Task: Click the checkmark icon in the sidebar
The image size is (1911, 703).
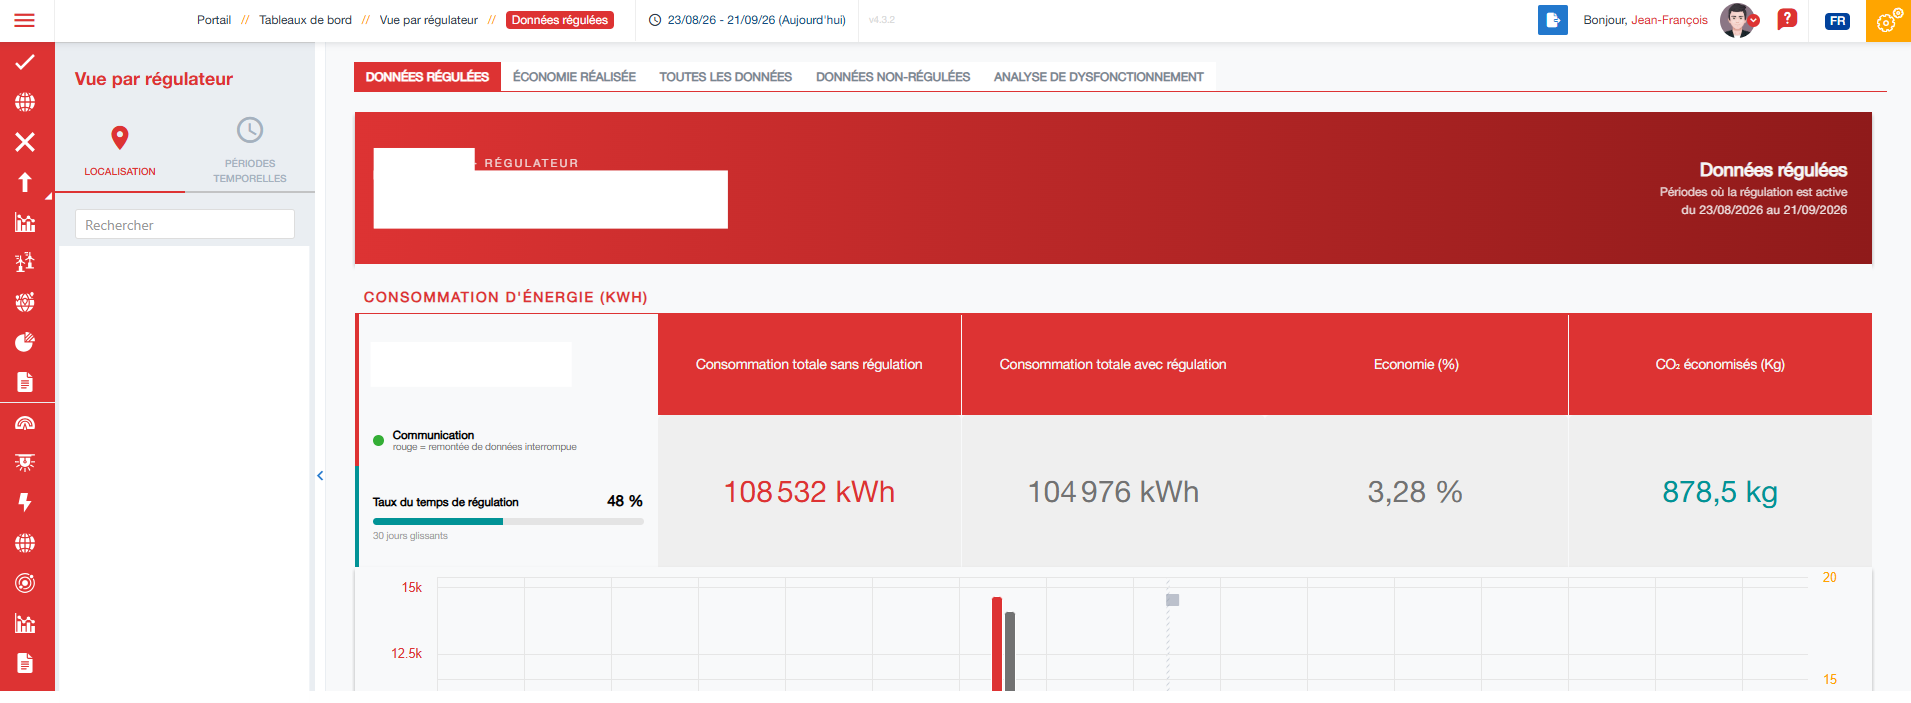Action: (25, 62)
